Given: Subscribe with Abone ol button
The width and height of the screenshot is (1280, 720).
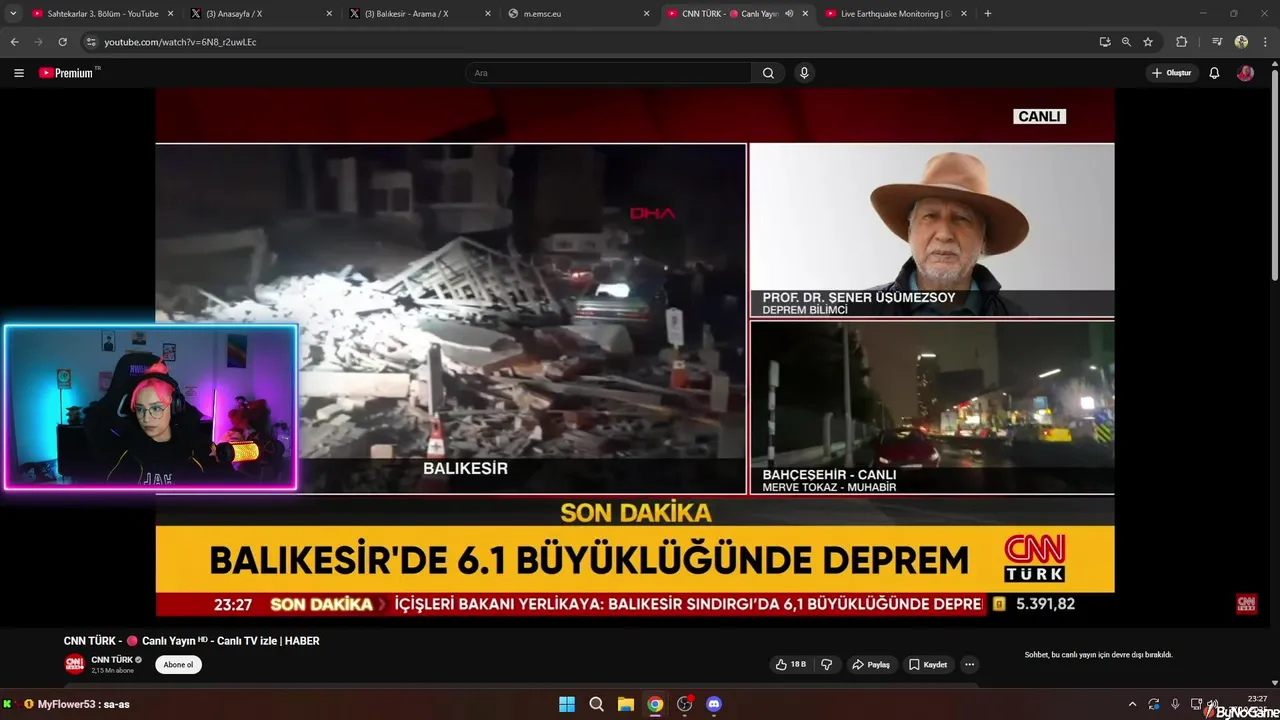Looking at the screenshot, I should click(x=178, y=665).
